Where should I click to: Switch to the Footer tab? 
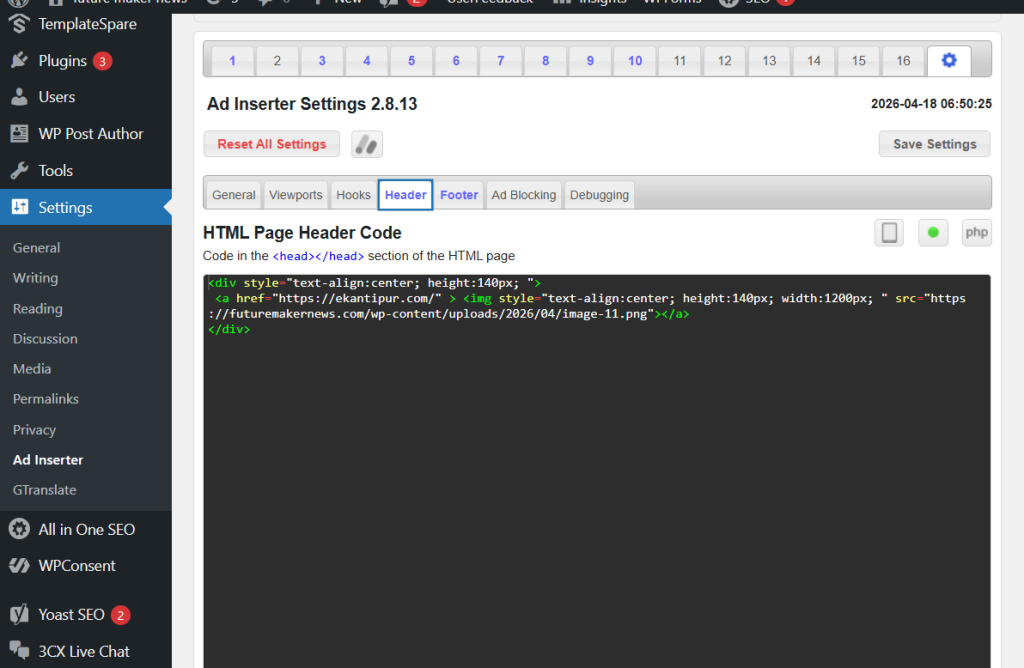point(459,195)
